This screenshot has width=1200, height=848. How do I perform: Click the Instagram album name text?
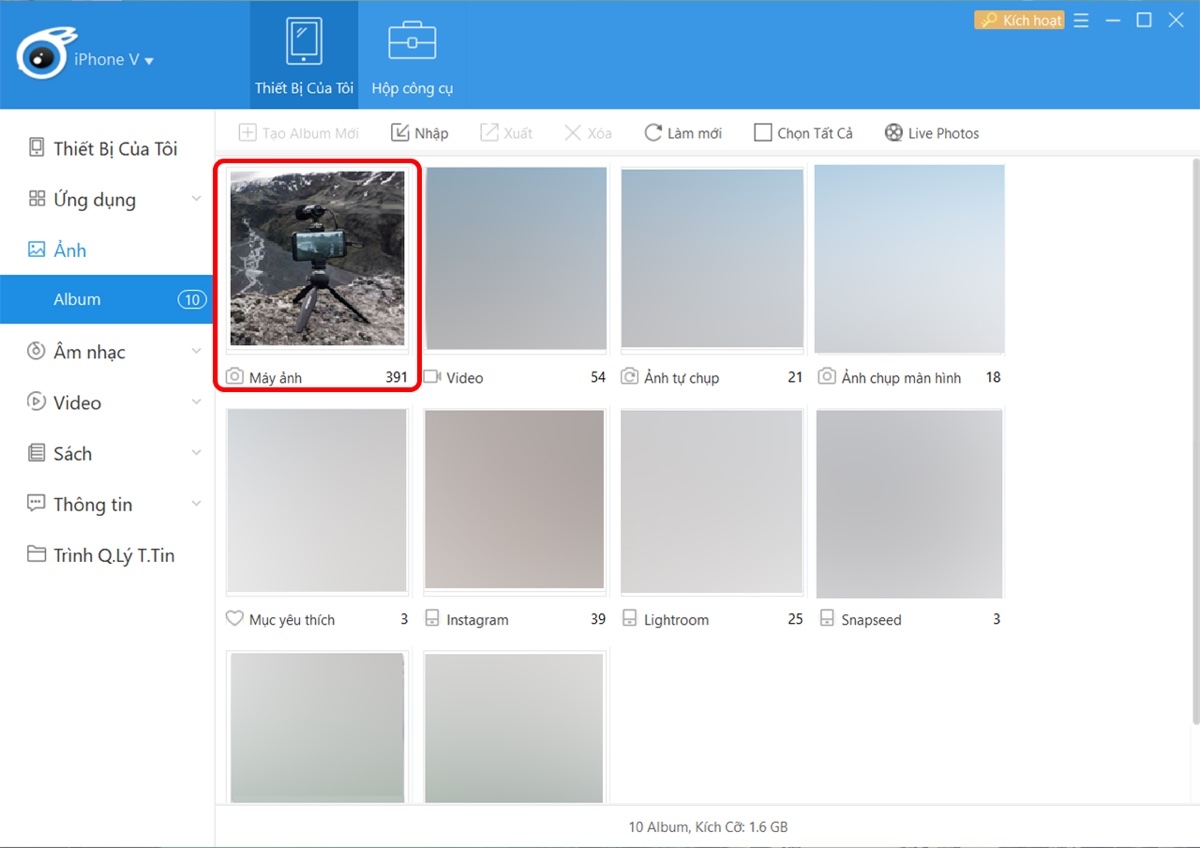477,620
